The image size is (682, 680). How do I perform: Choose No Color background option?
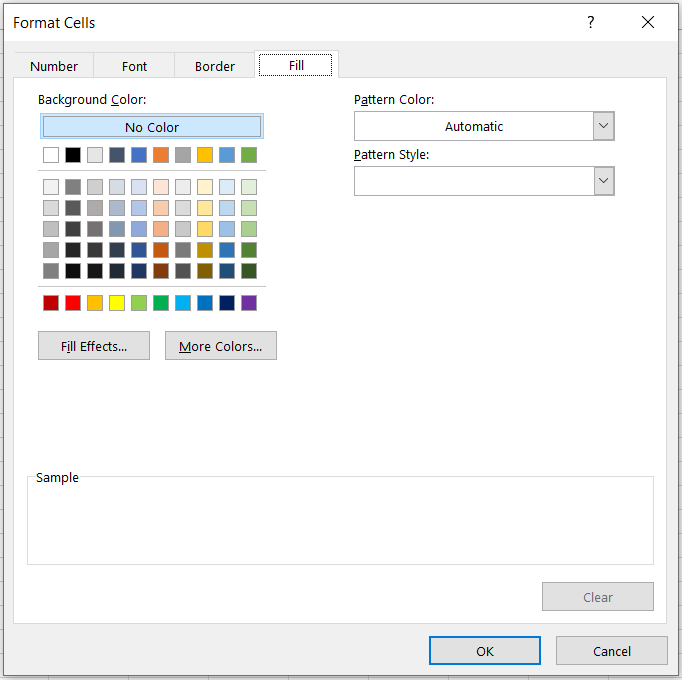[152, 127]
